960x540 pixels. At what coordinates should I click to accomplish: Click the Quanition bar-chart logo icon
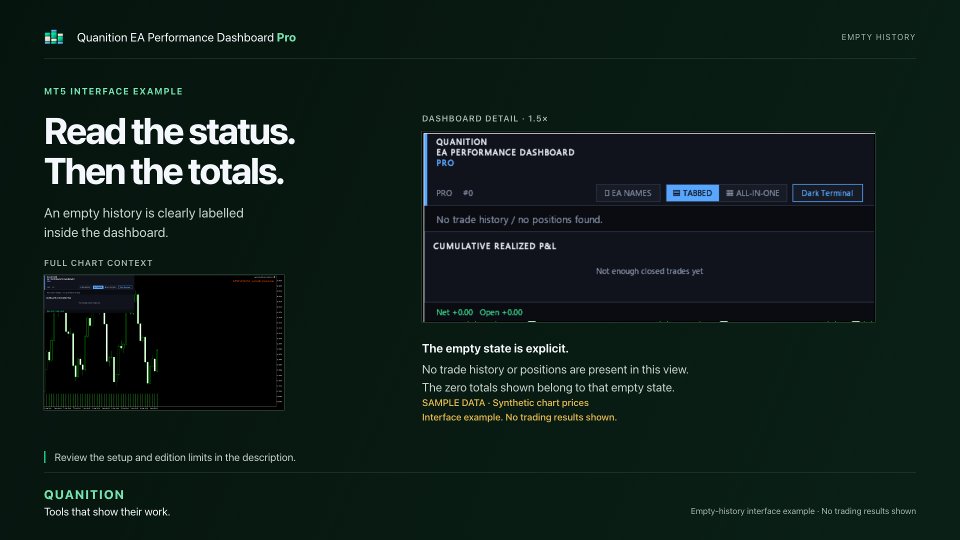pyautogui.click(x=54, y=37)
